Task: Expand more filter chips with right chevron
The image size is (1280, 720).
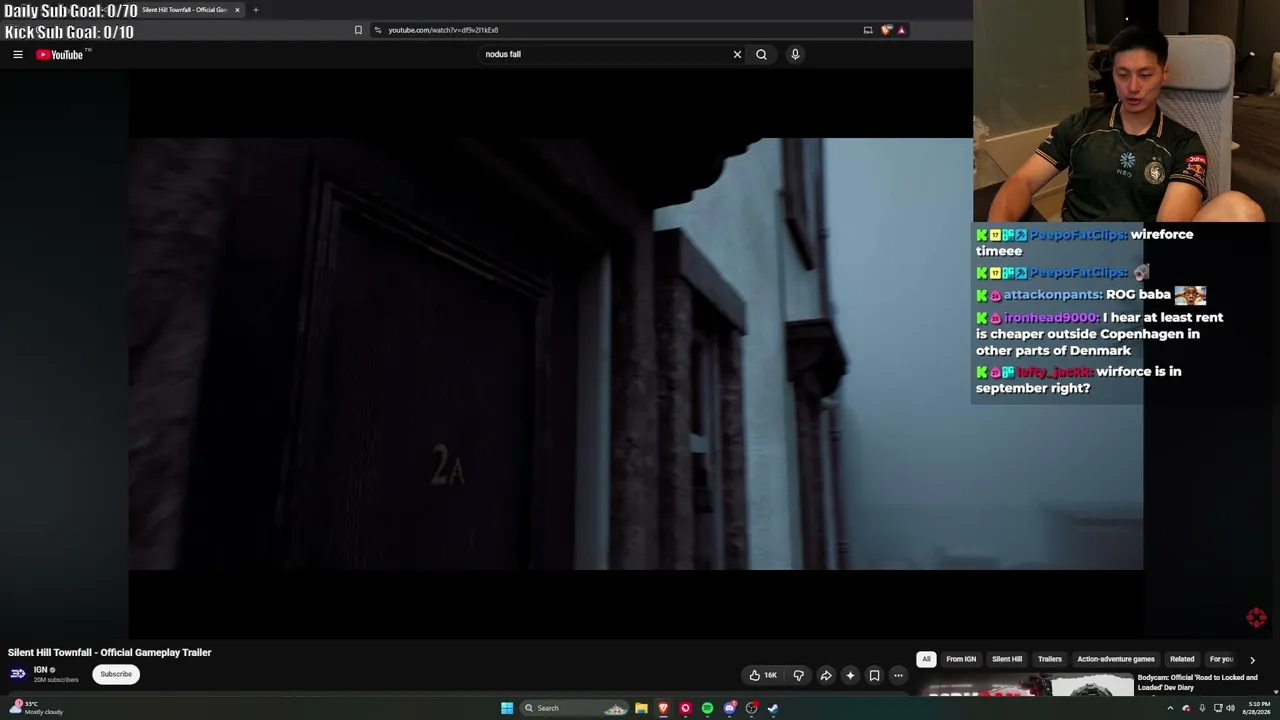Action: [1252, 660]
